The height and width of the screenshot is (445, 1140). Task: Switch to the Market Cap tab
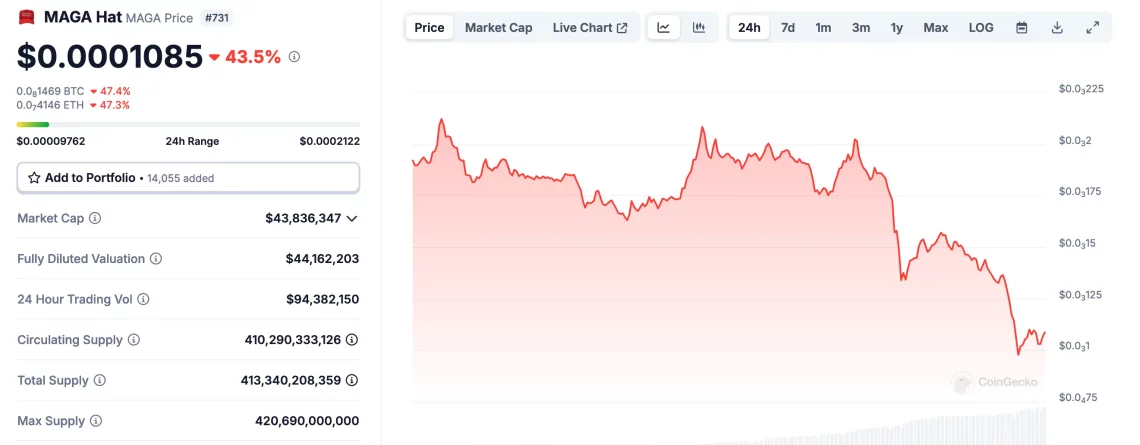point(498,28)
